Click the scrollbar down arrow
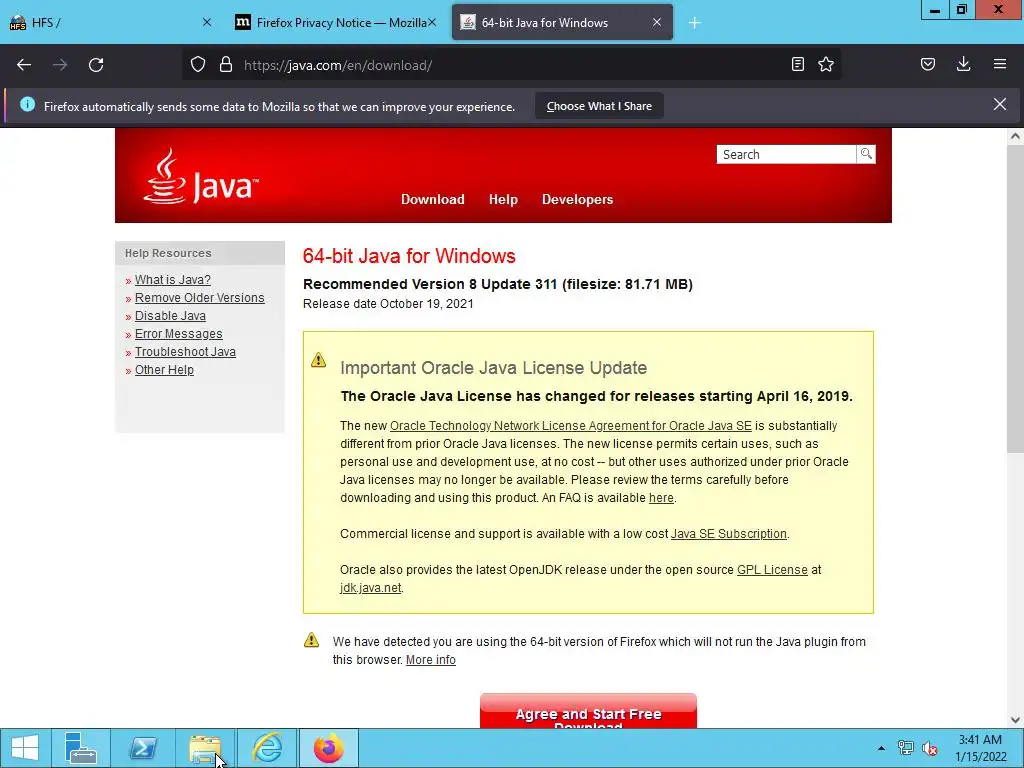 tap(1015, 720)
